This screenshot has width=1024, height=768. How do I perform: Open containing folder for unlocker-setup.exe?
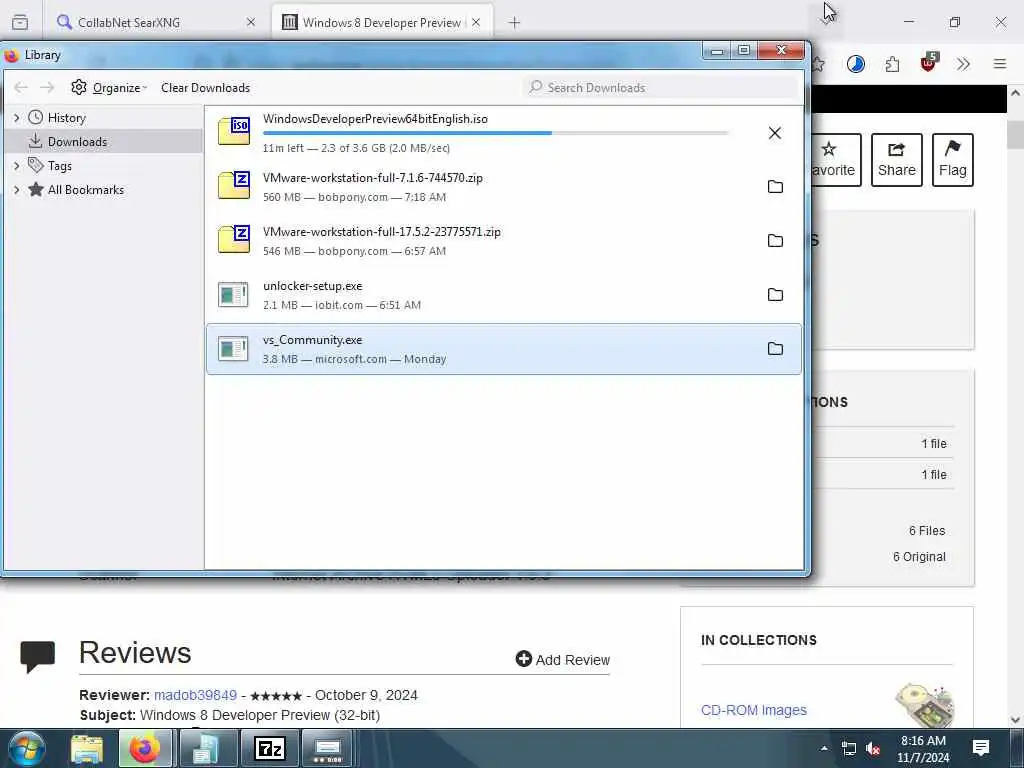click(x=775, y=295)
